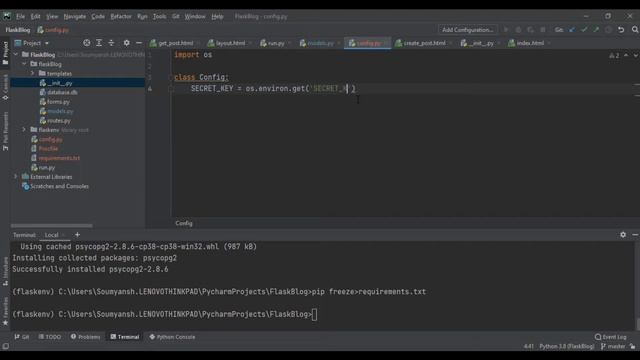Click the Locate/Select Opened File target icon
The image size is (640, 360).
pos(87,43)
